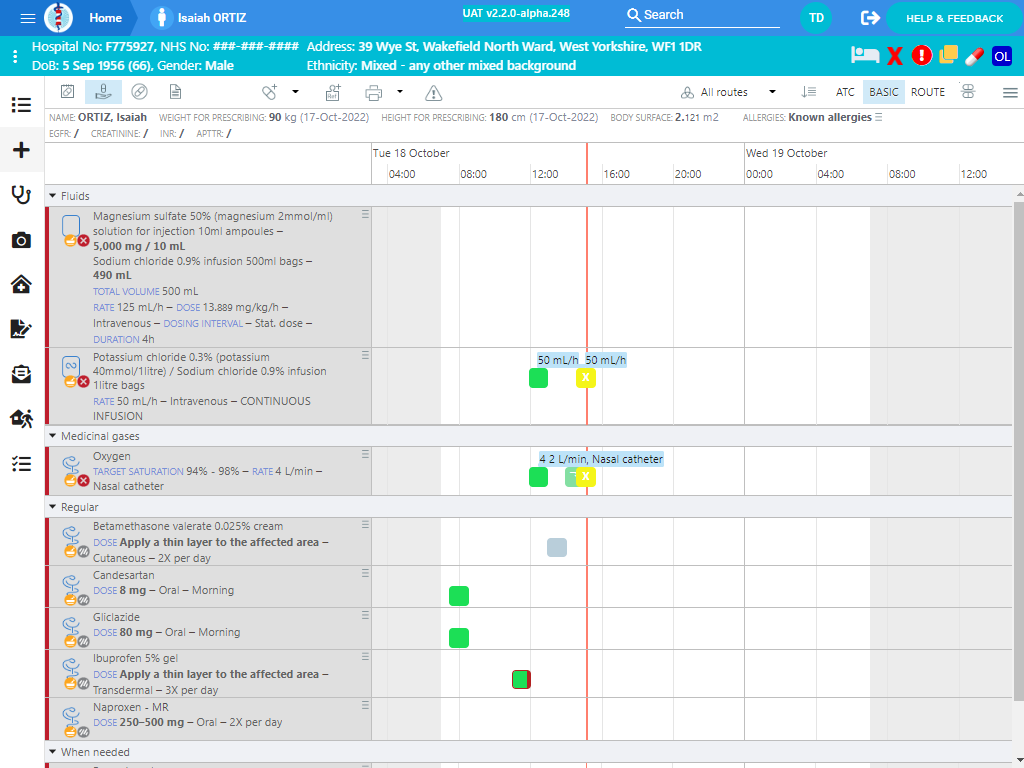Viewport: 1024px width, 768px height.
Task: Click the add medication pill-plus icon
Action: coord(270,92)
